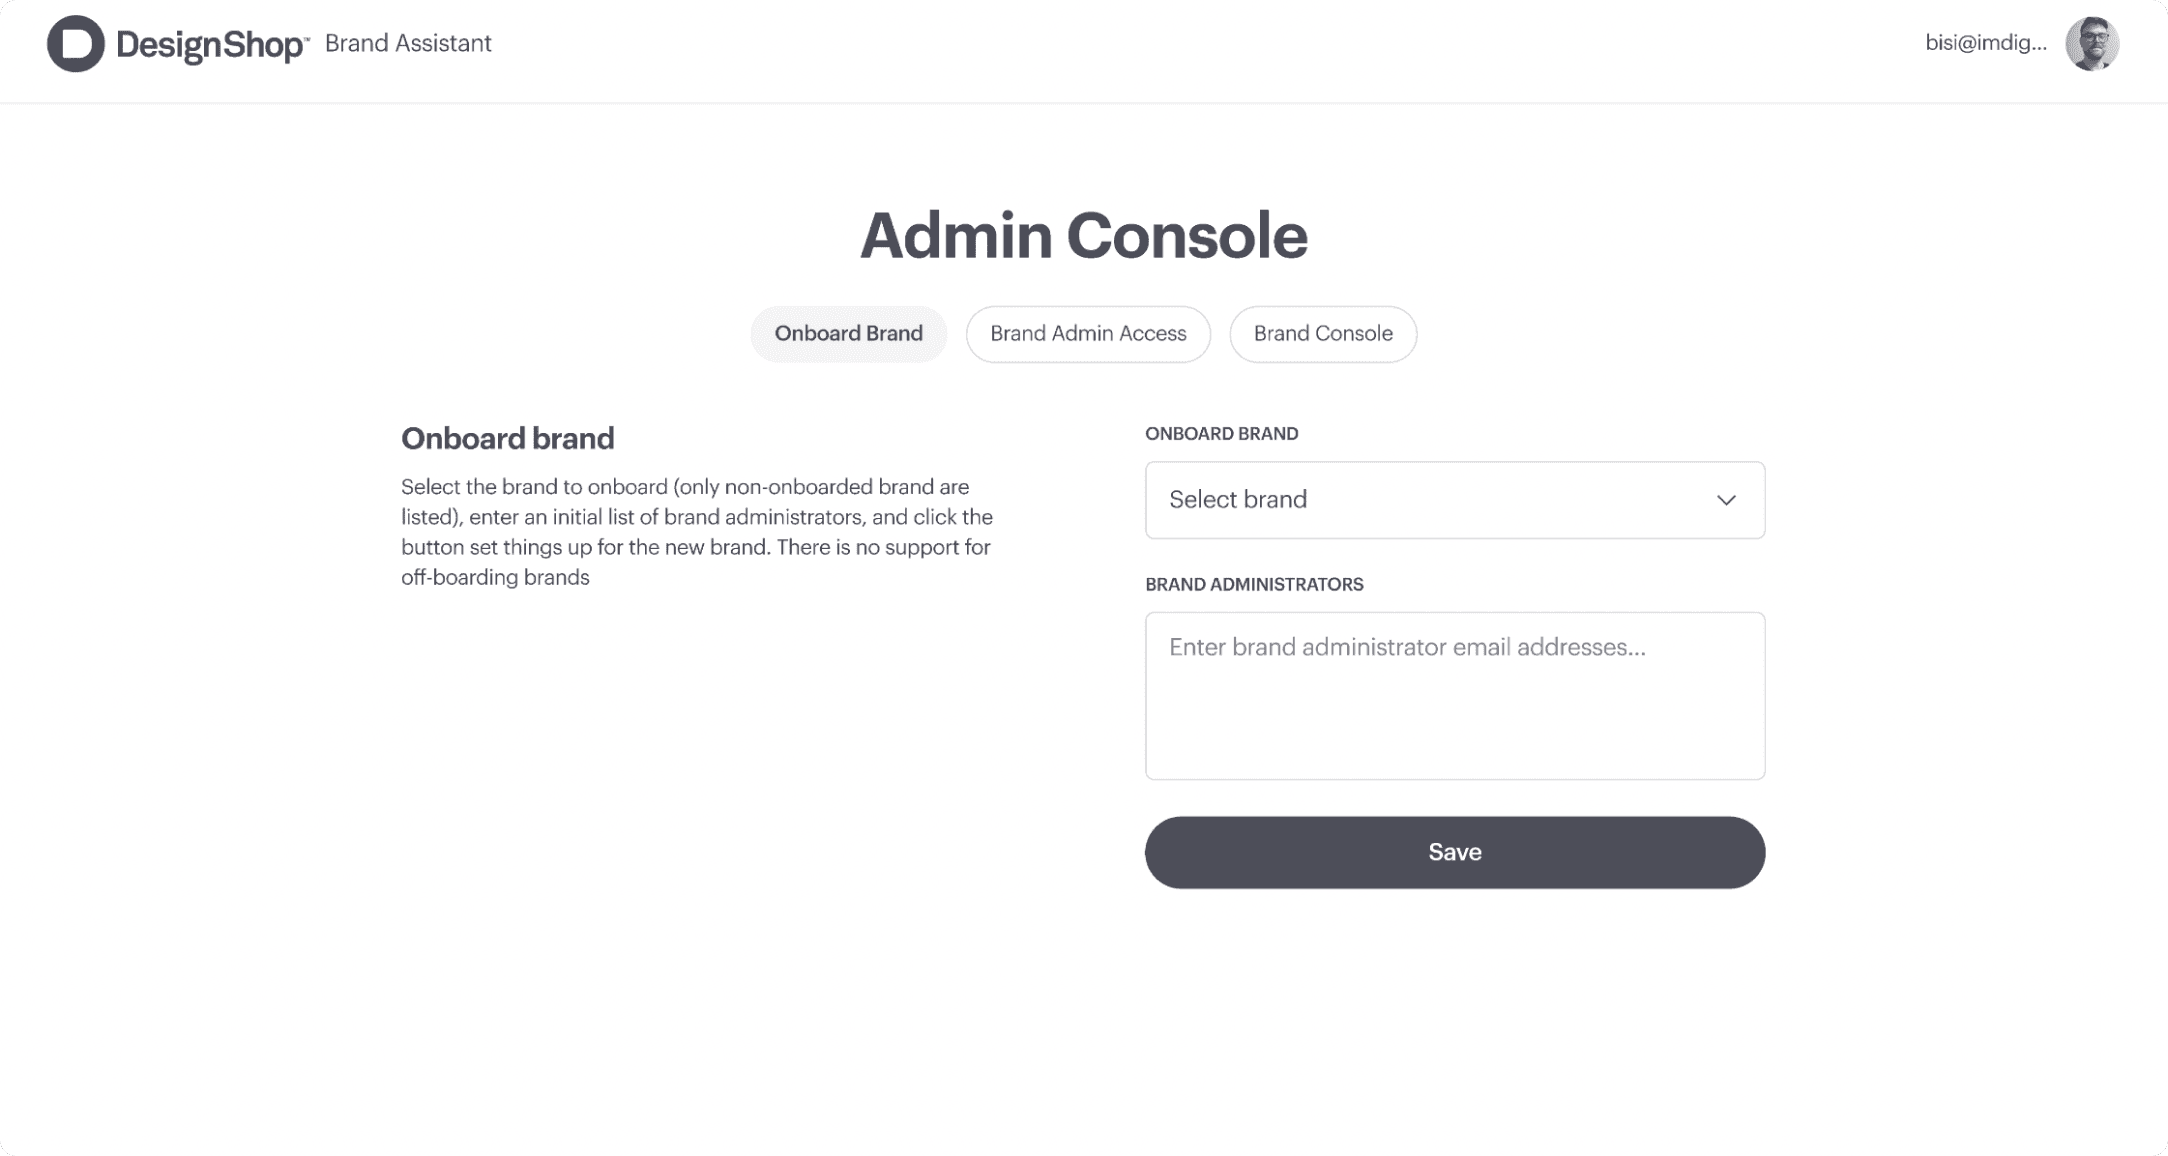
Task: Click inside the brand administrators email field
Action: click(x=1455, y=695)
